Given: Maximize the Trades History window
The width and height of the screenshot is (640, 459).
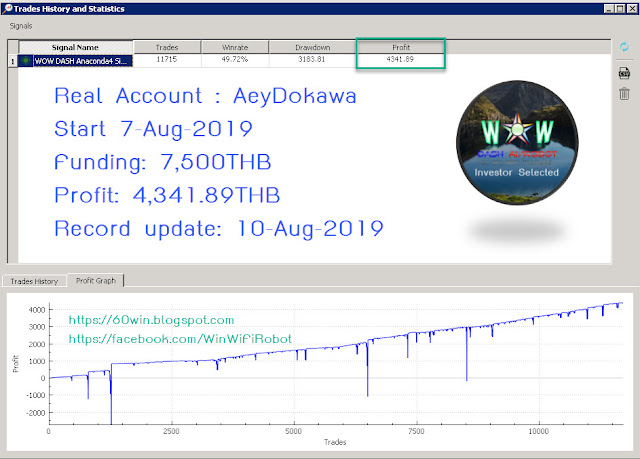Looking at the screenshot, I should click(620, 9).
